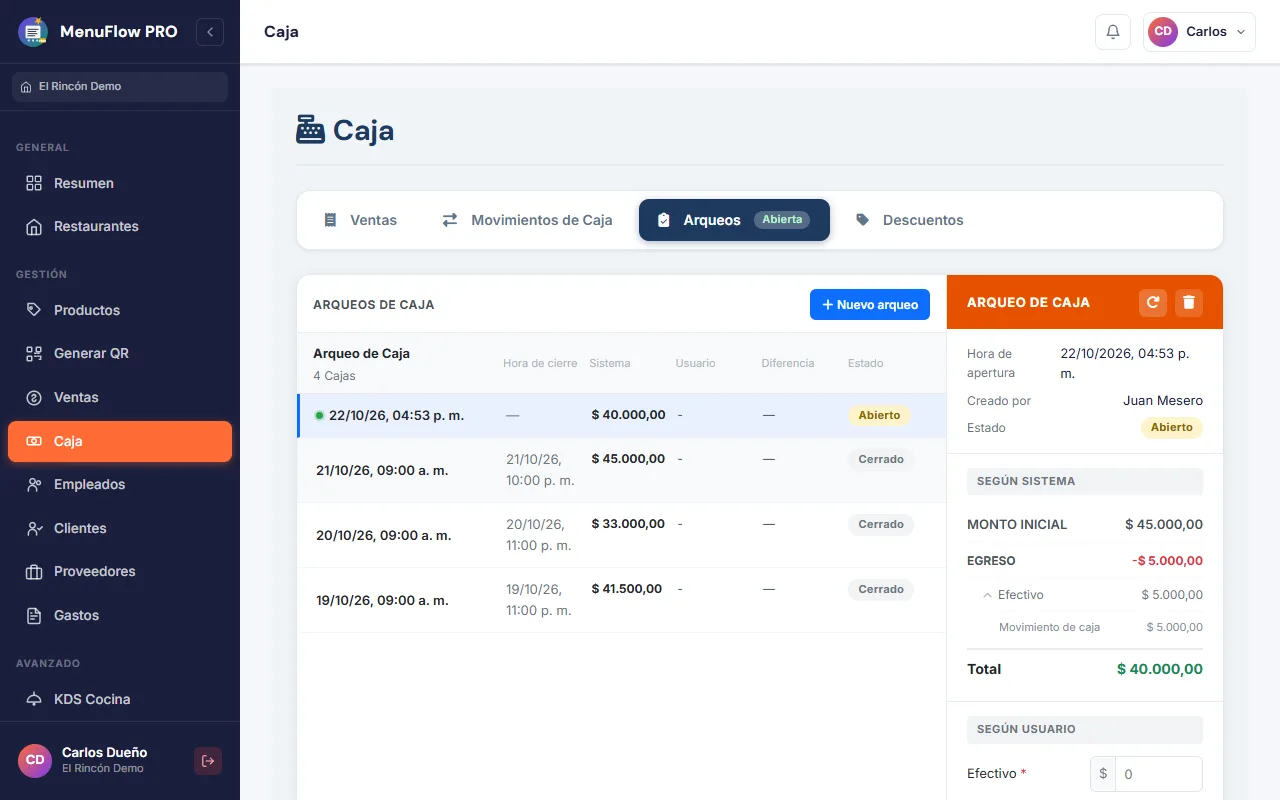Open Generar QR in the sidebar
The height and width of the screenshot is (800, 1280).
(120, 353)
